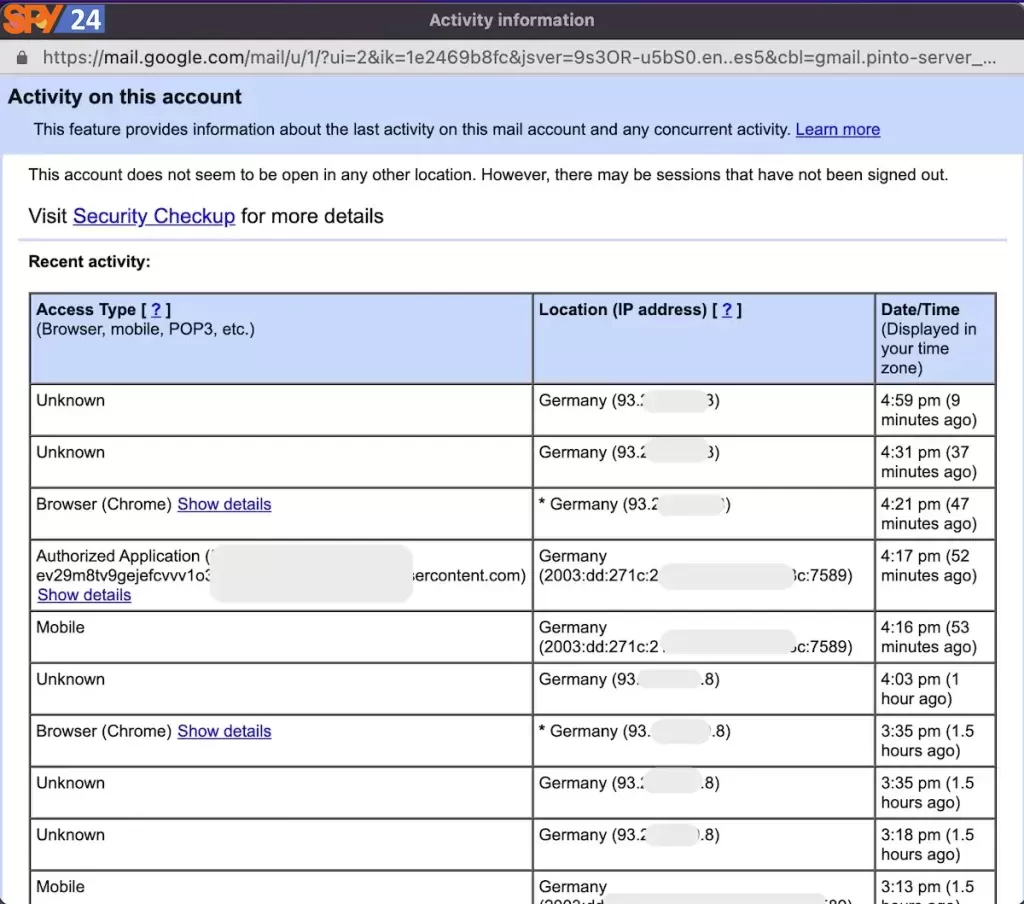Click the Unknown access type in 4:03 pm row
1024x904 pixels.
coord(71,679)
